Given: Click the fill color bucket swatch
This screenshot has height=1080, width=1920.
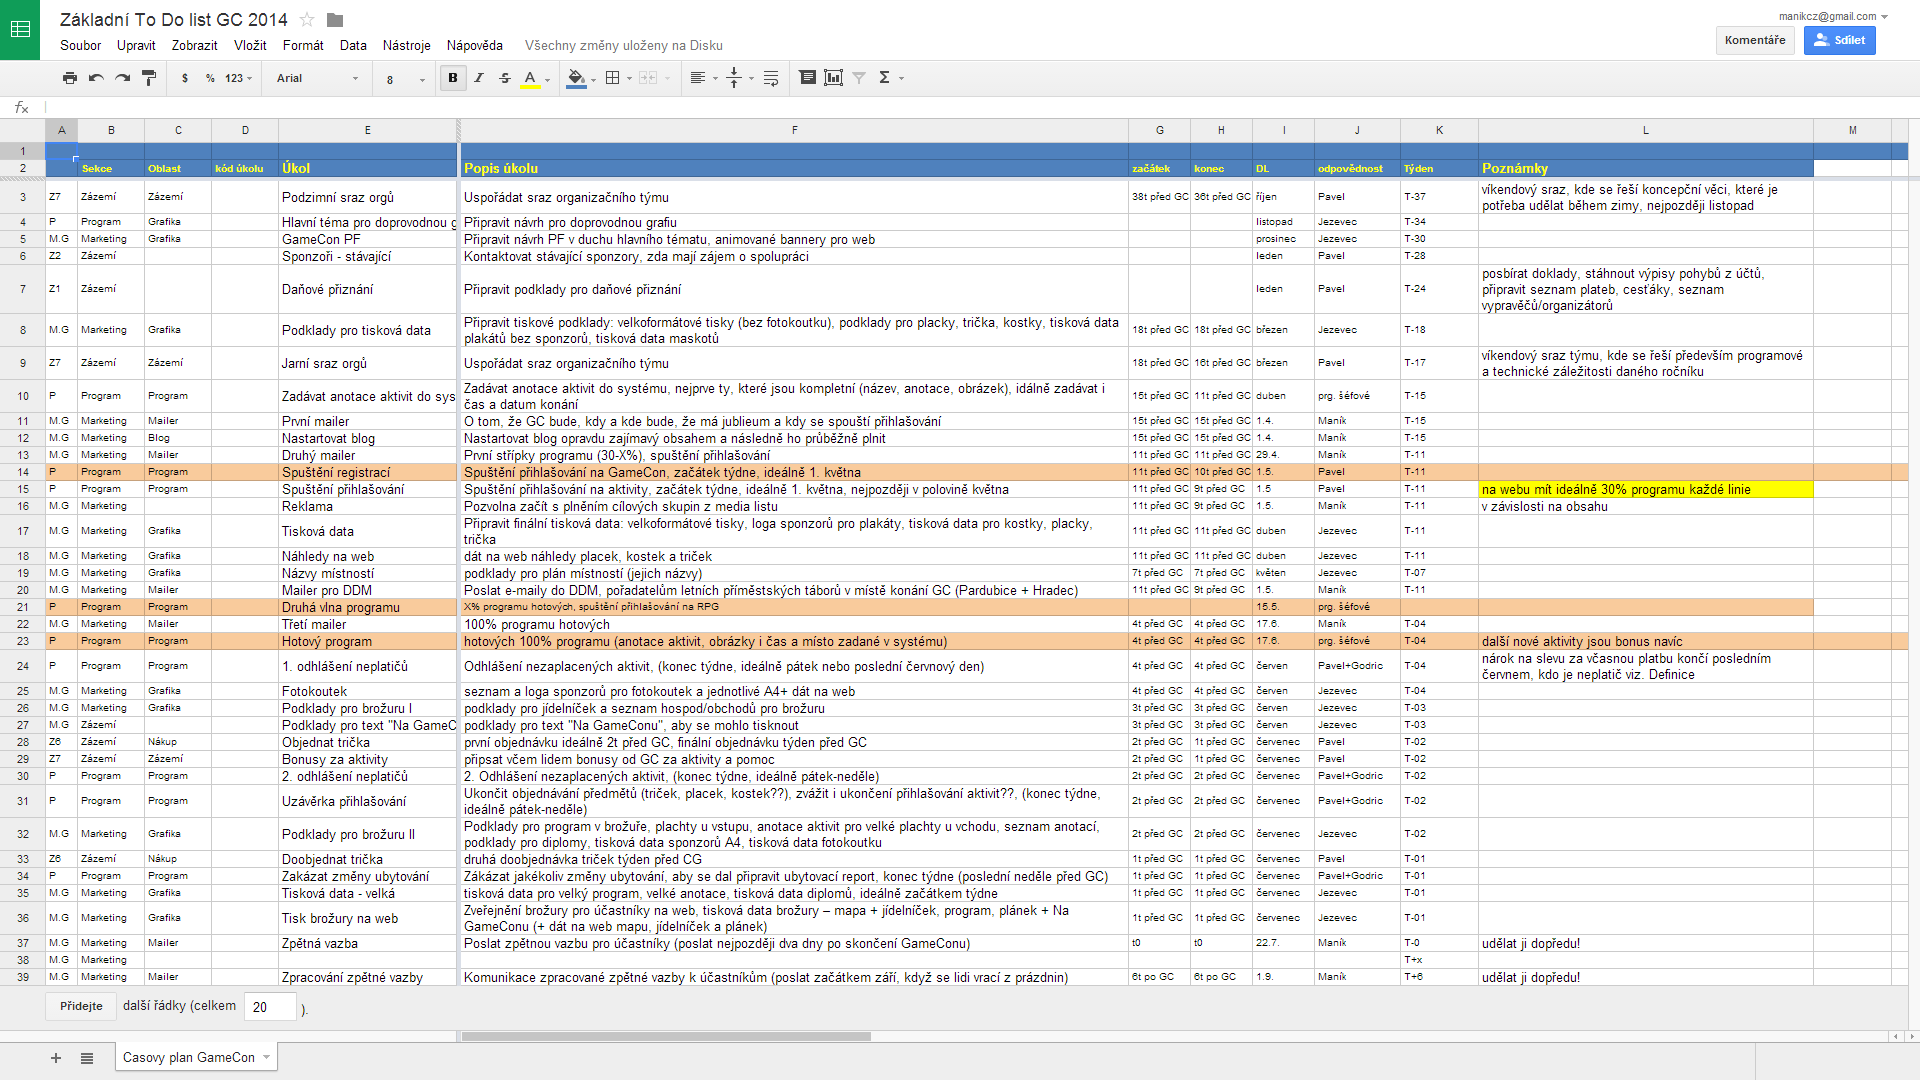Looking at the screenshot, I should click(x=576, y=78).
